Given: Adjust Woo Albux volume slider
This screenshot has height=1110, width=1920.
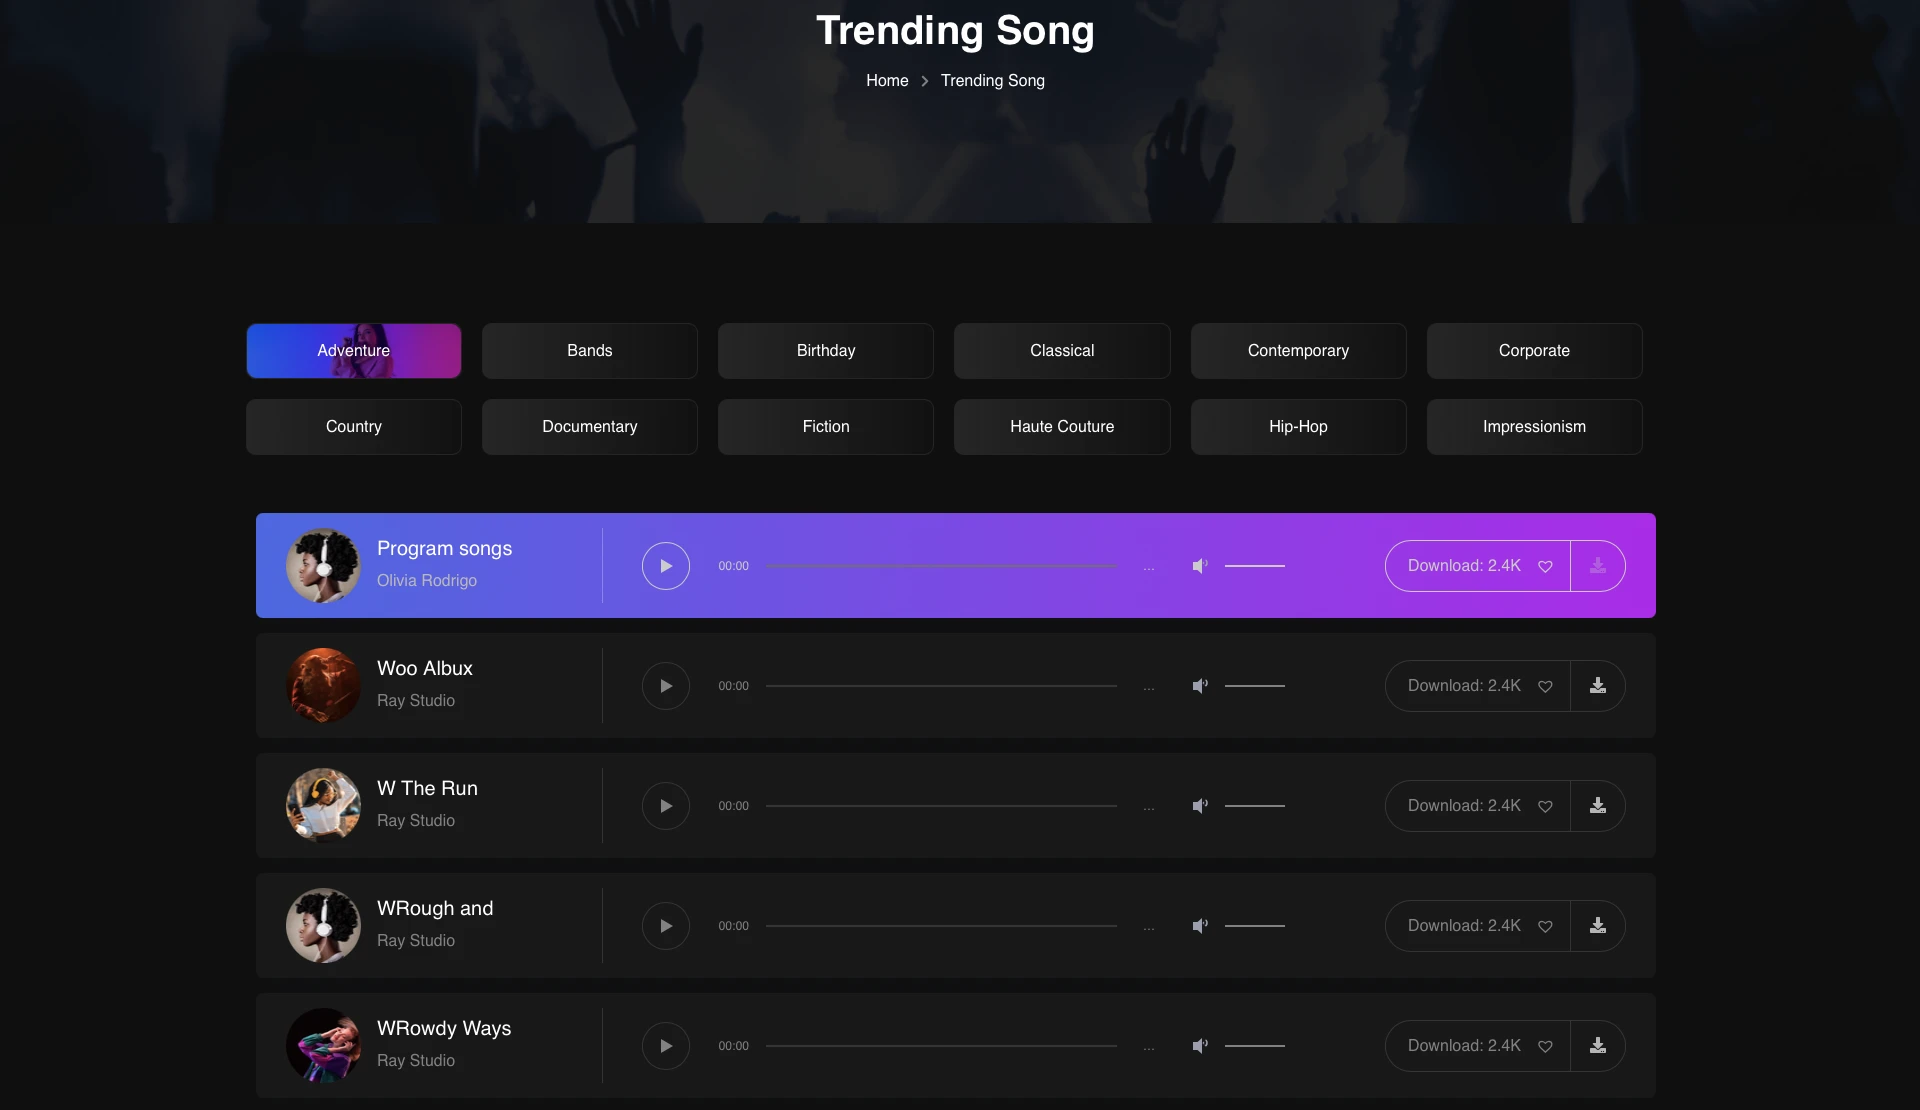Looking at the screenshot, I should [x=1255, y=686].
